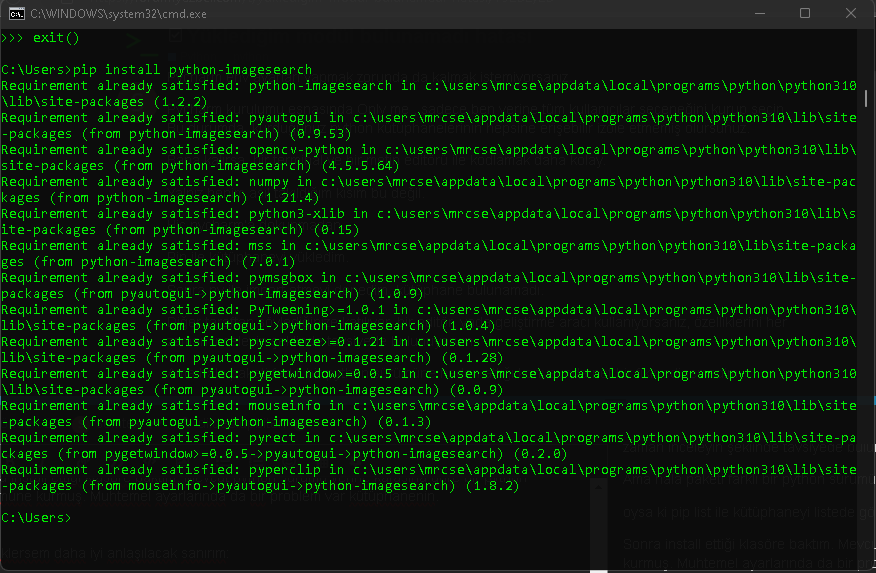Click the pygetwindow version (0.0.9)
The height and width of the screenshot is (573, 876).
(476, 390)
